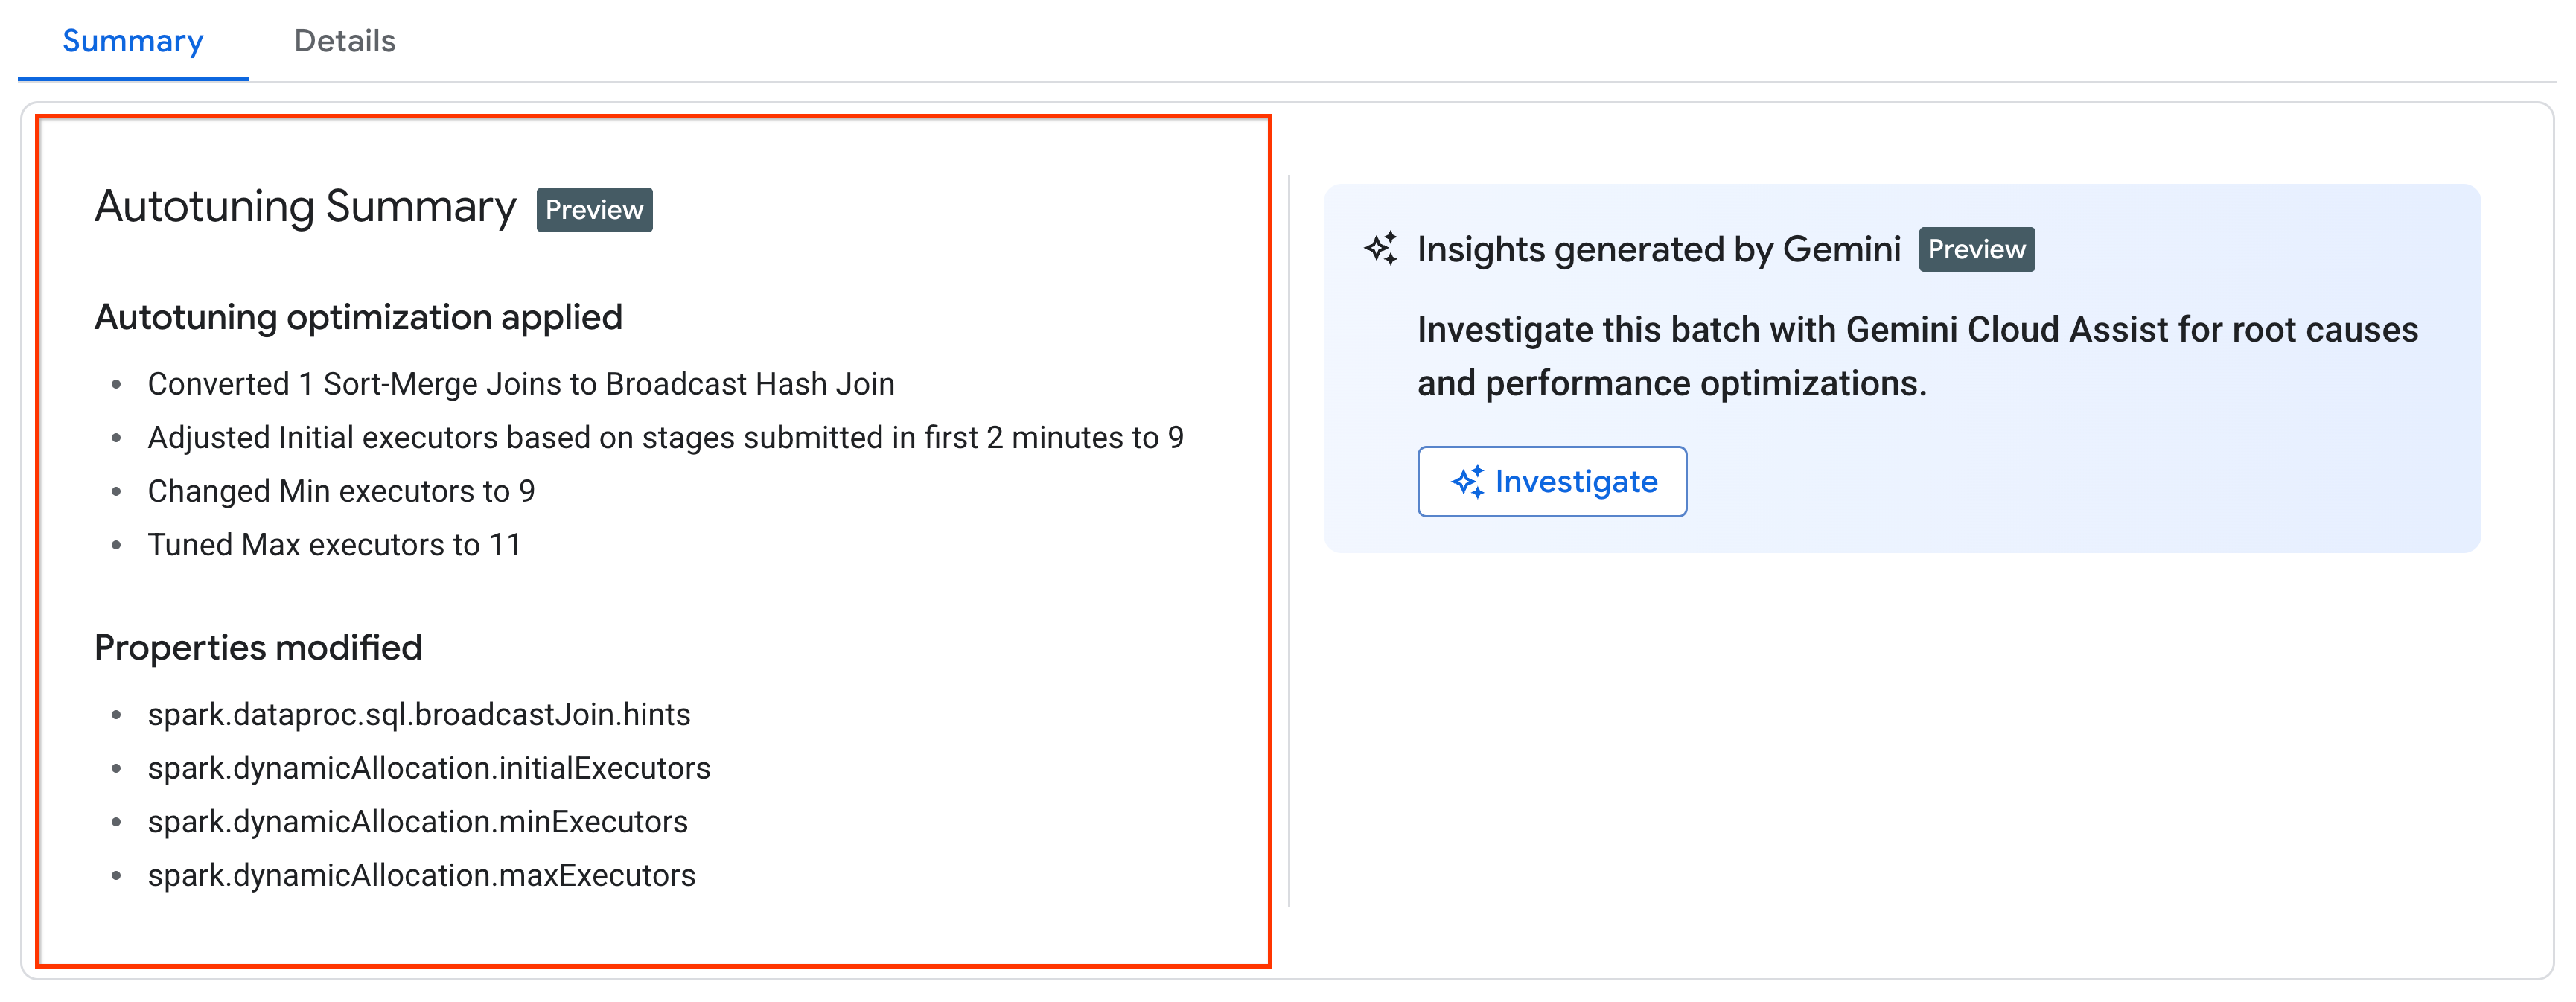Click the Changed Min executors to 9 line

click(x=341, y=491)
